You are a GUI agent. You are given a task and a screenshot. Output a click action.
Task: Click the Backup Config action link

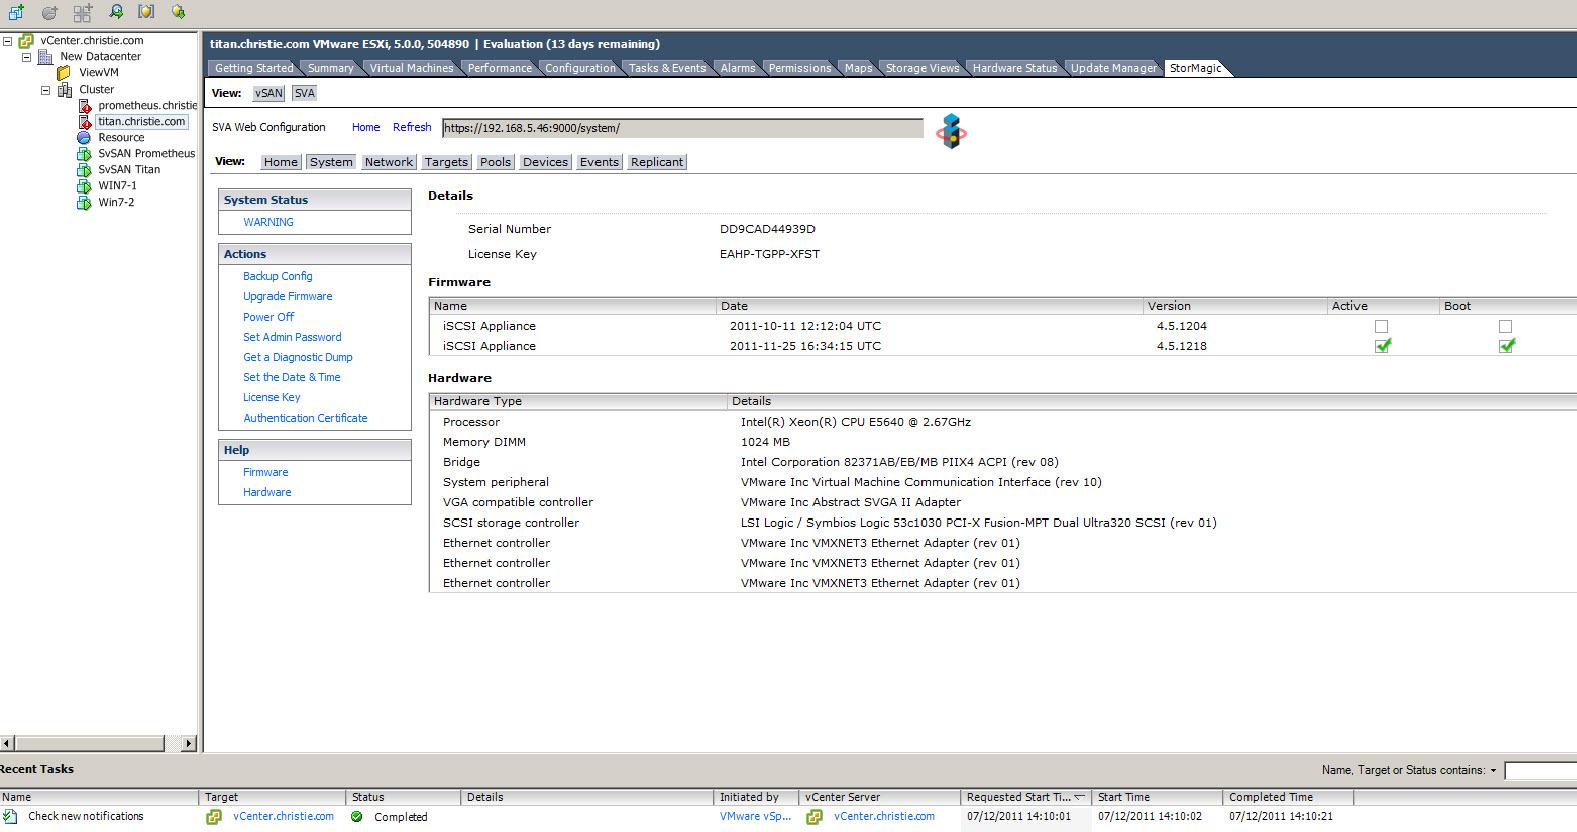(278, 276)
